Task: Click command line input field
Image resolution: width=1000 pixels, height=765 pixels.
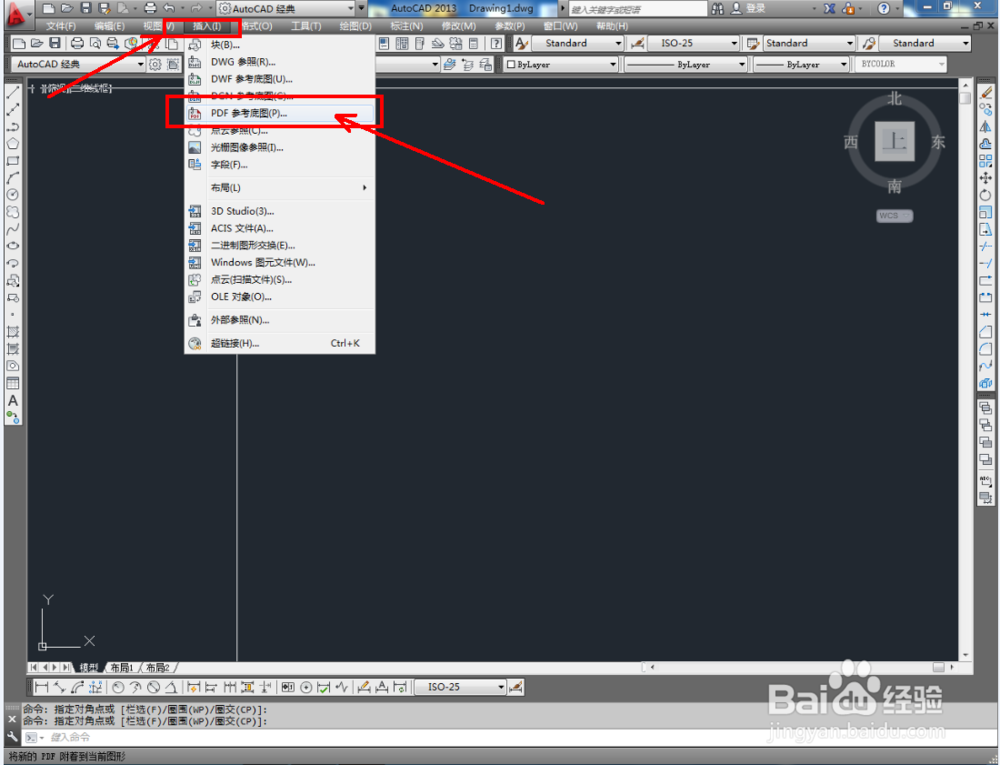Action: [497, 738]
